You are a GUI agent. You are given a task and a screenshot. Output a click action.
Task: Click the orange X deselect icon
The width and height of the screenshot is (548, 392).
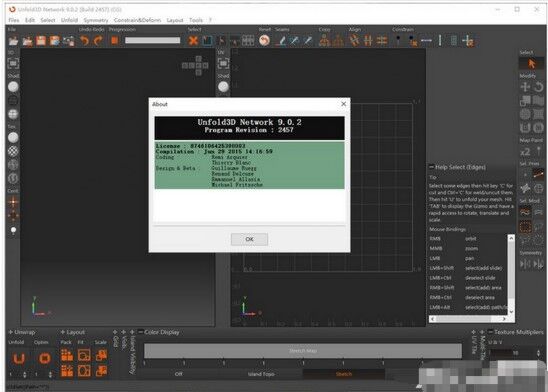click(x=193, y=41)
